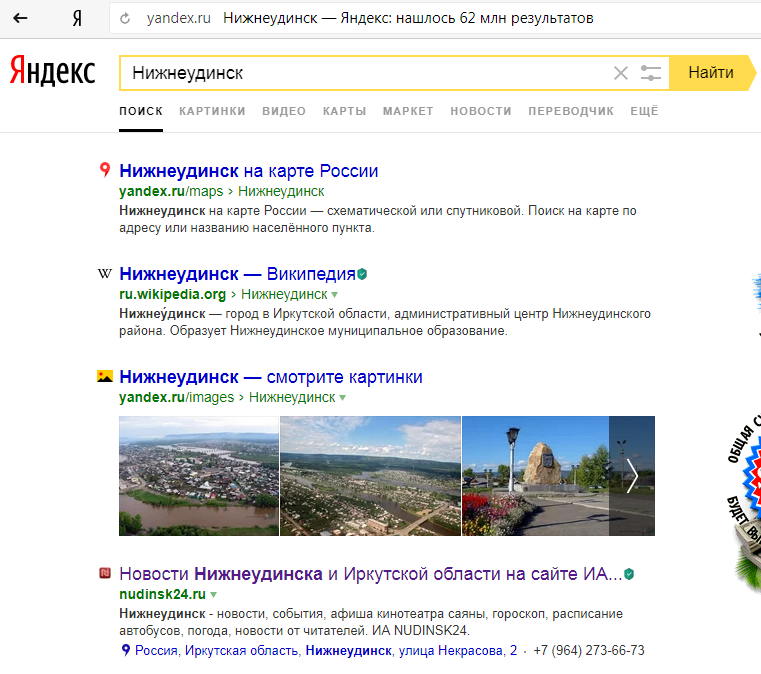Clear the search query with the X icon
The width and height of the screenshot is (761, 674).
click(x=621, y=73)
